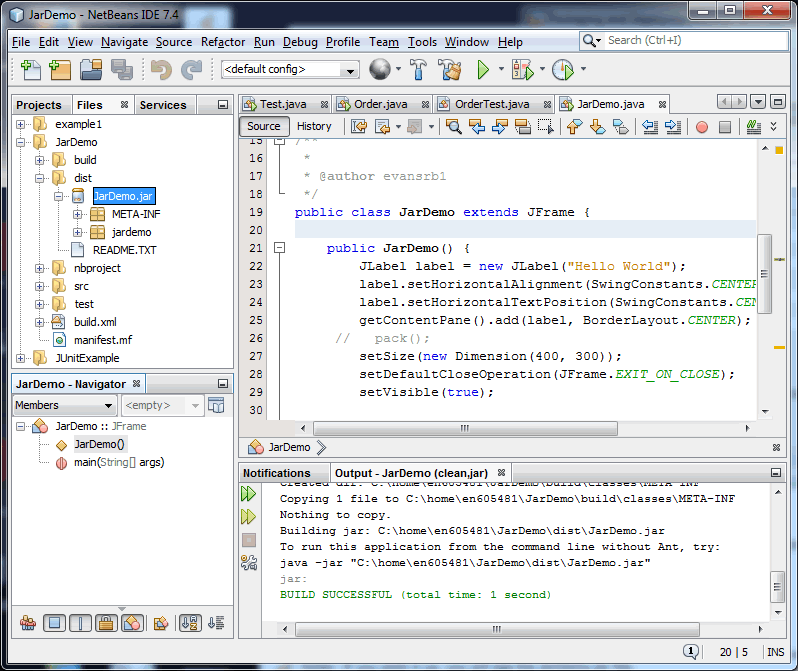This screenshot has height=671, width=798.
Task: Toggle rectangular selection in editor toolbar
Action: [x=546, y=126]
